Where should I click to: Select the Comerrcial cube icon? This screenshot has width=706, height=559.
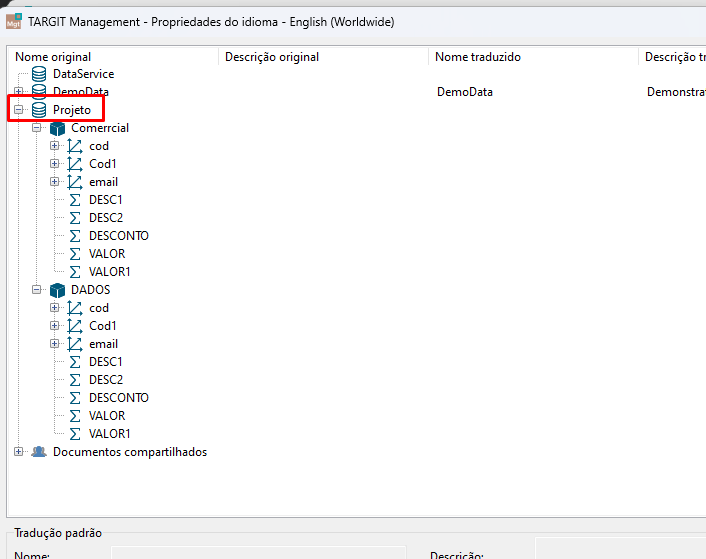click(x=57, y=128)
